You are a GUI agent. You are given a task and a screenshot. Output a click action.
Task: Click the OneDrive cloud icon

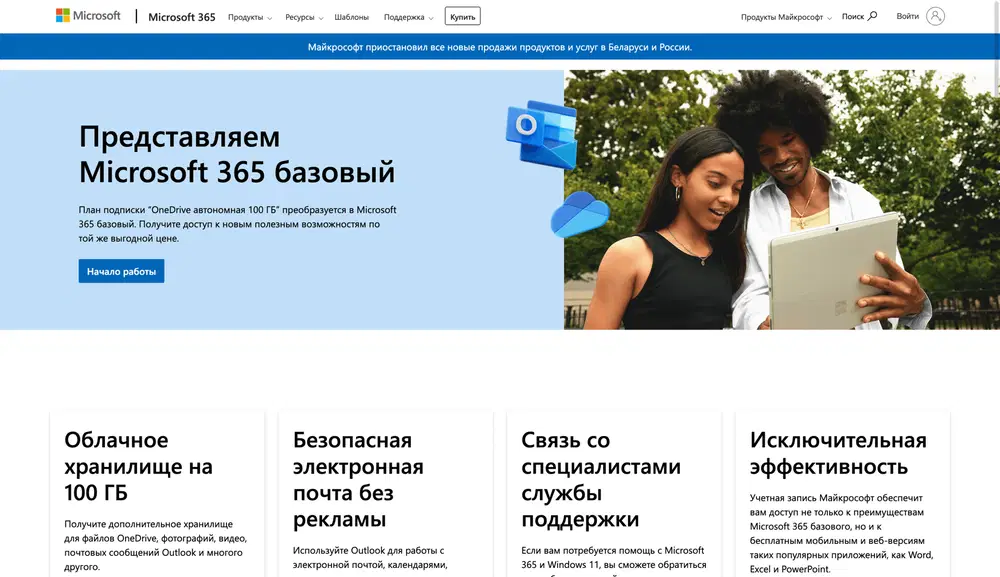tap(580, 214)
